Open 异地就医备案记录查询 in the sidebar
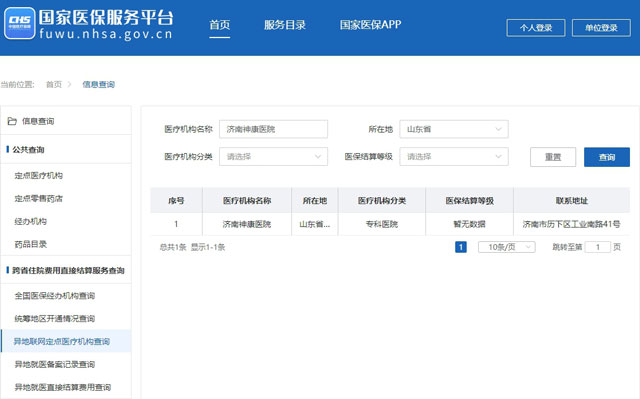The height and width of the screenshot is (399, 640). [x=55, y=364]
